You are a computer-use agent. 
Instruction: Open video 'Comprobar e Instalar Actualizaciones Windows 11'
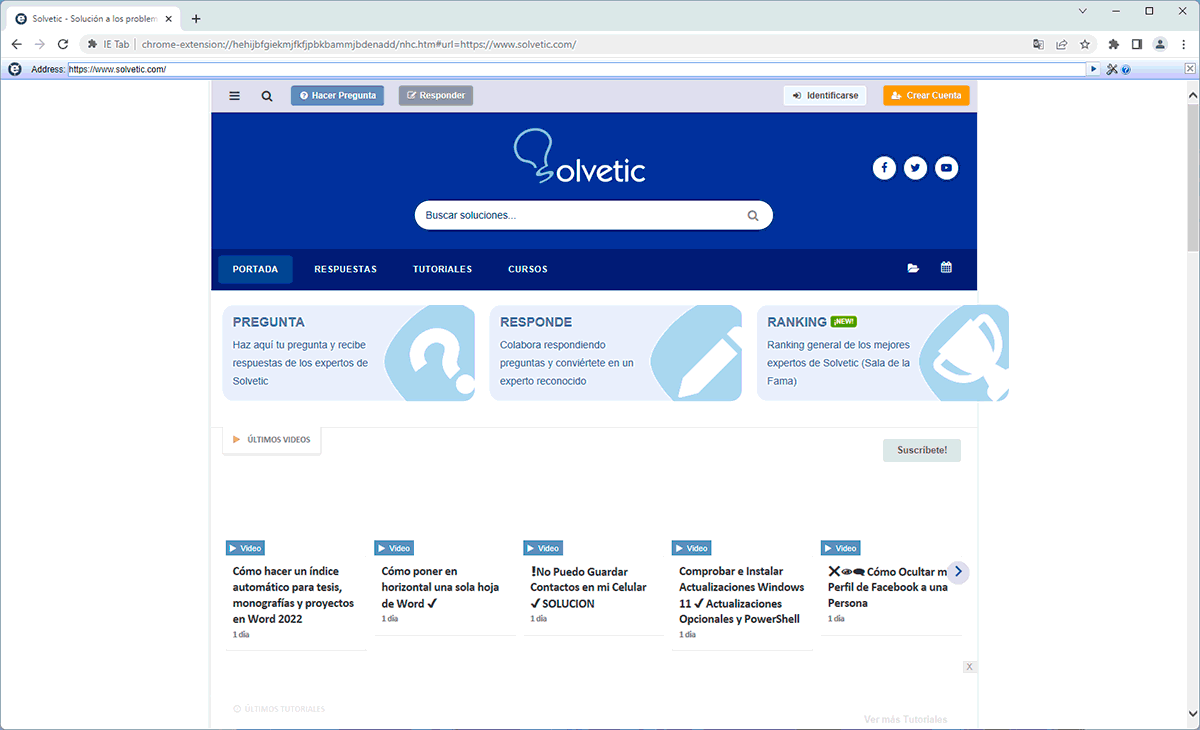[x=741, y=595]
